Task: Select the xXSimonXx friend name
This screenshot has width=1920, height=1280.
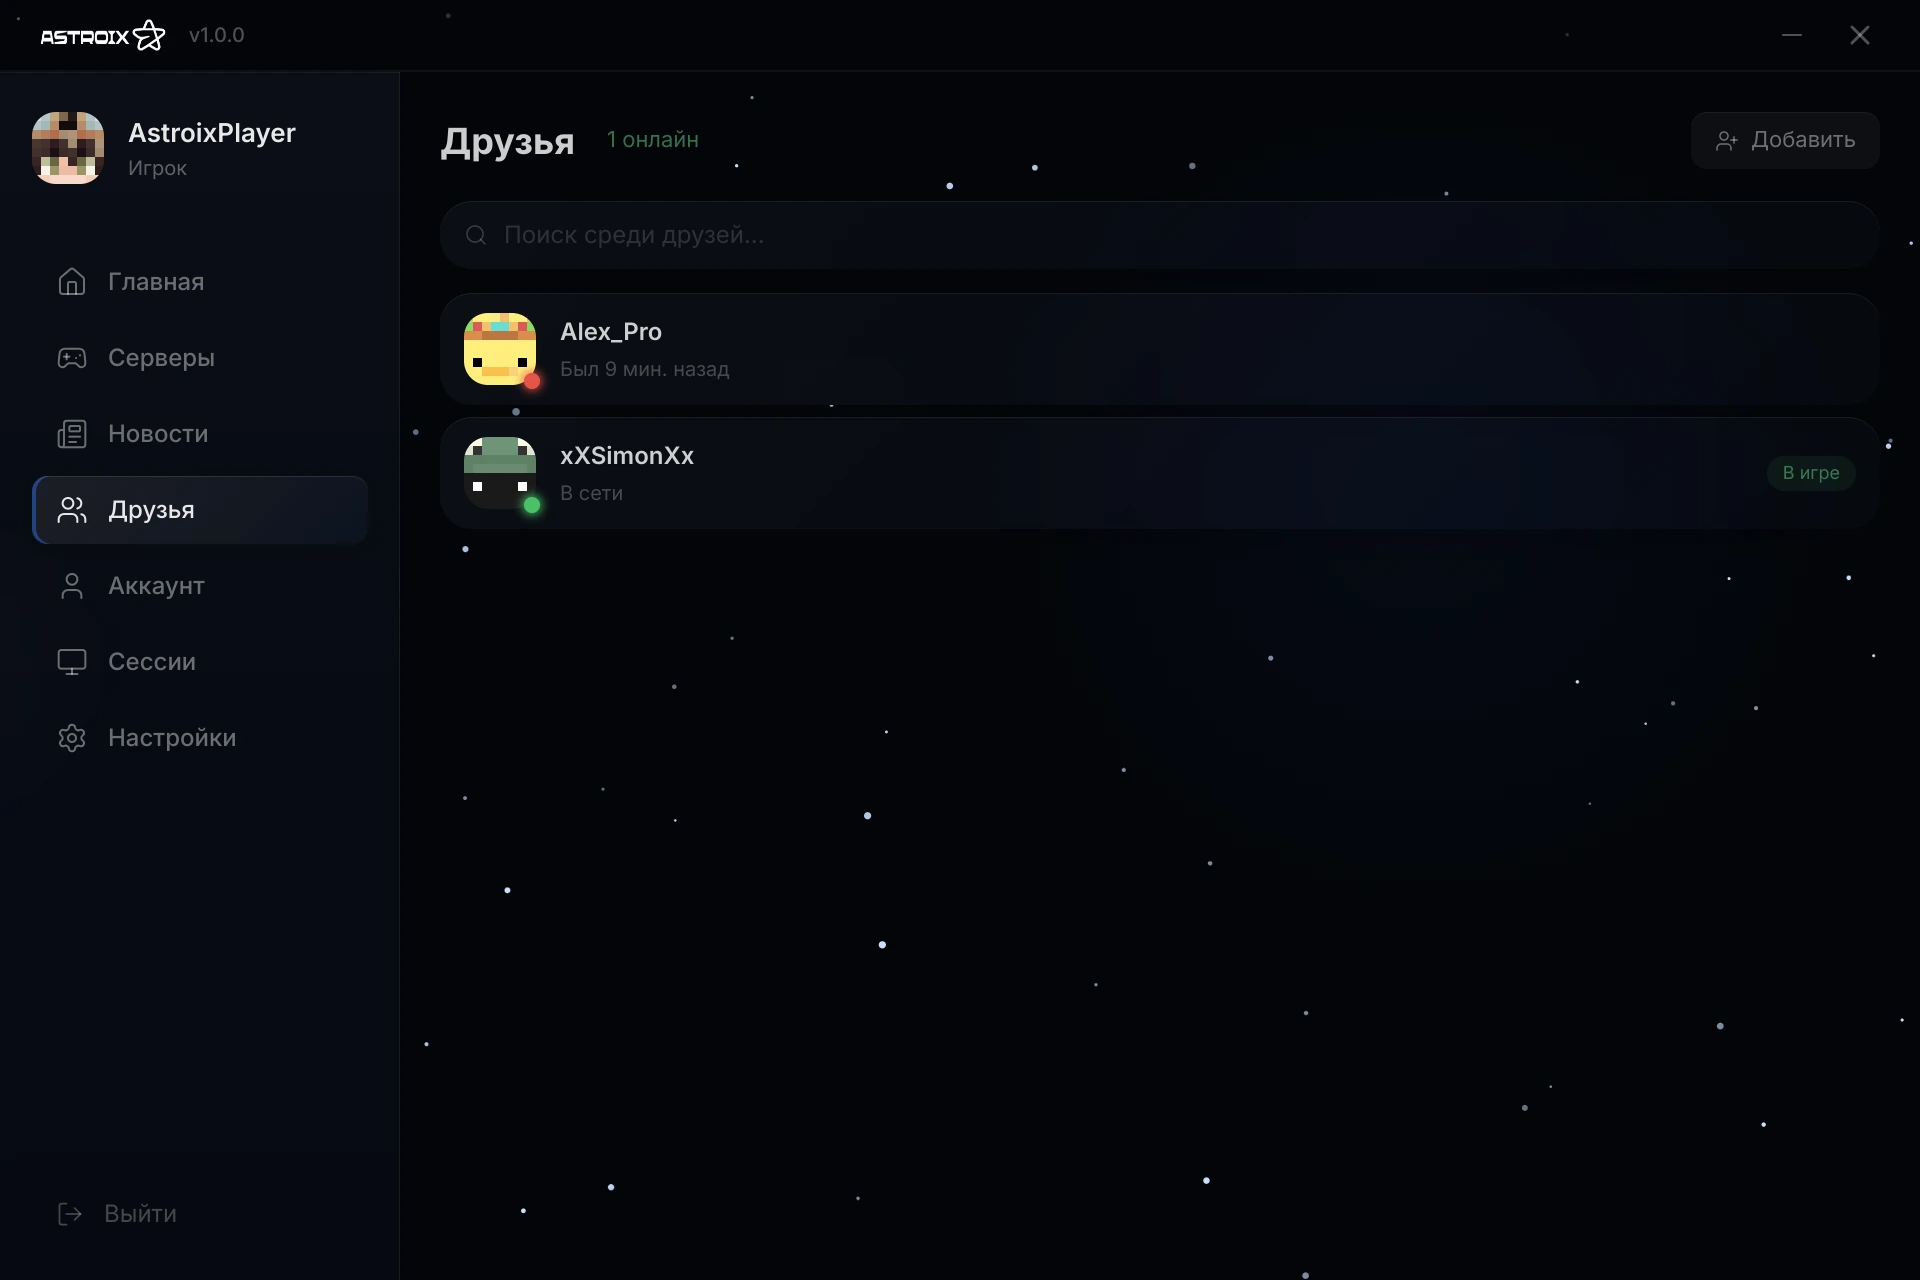Action: pyautogui.click(x=627, y=456)
